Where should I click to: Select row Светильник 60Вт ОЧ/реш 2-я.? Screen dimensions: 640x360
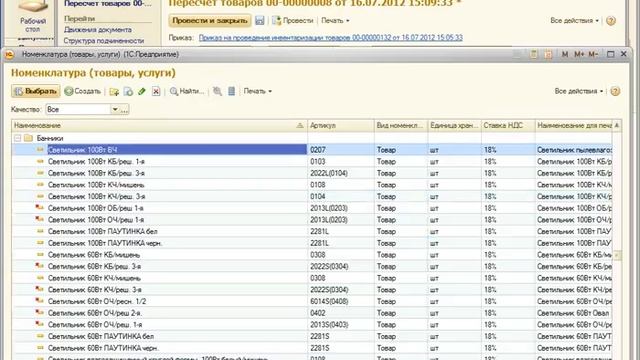point(312,313)
